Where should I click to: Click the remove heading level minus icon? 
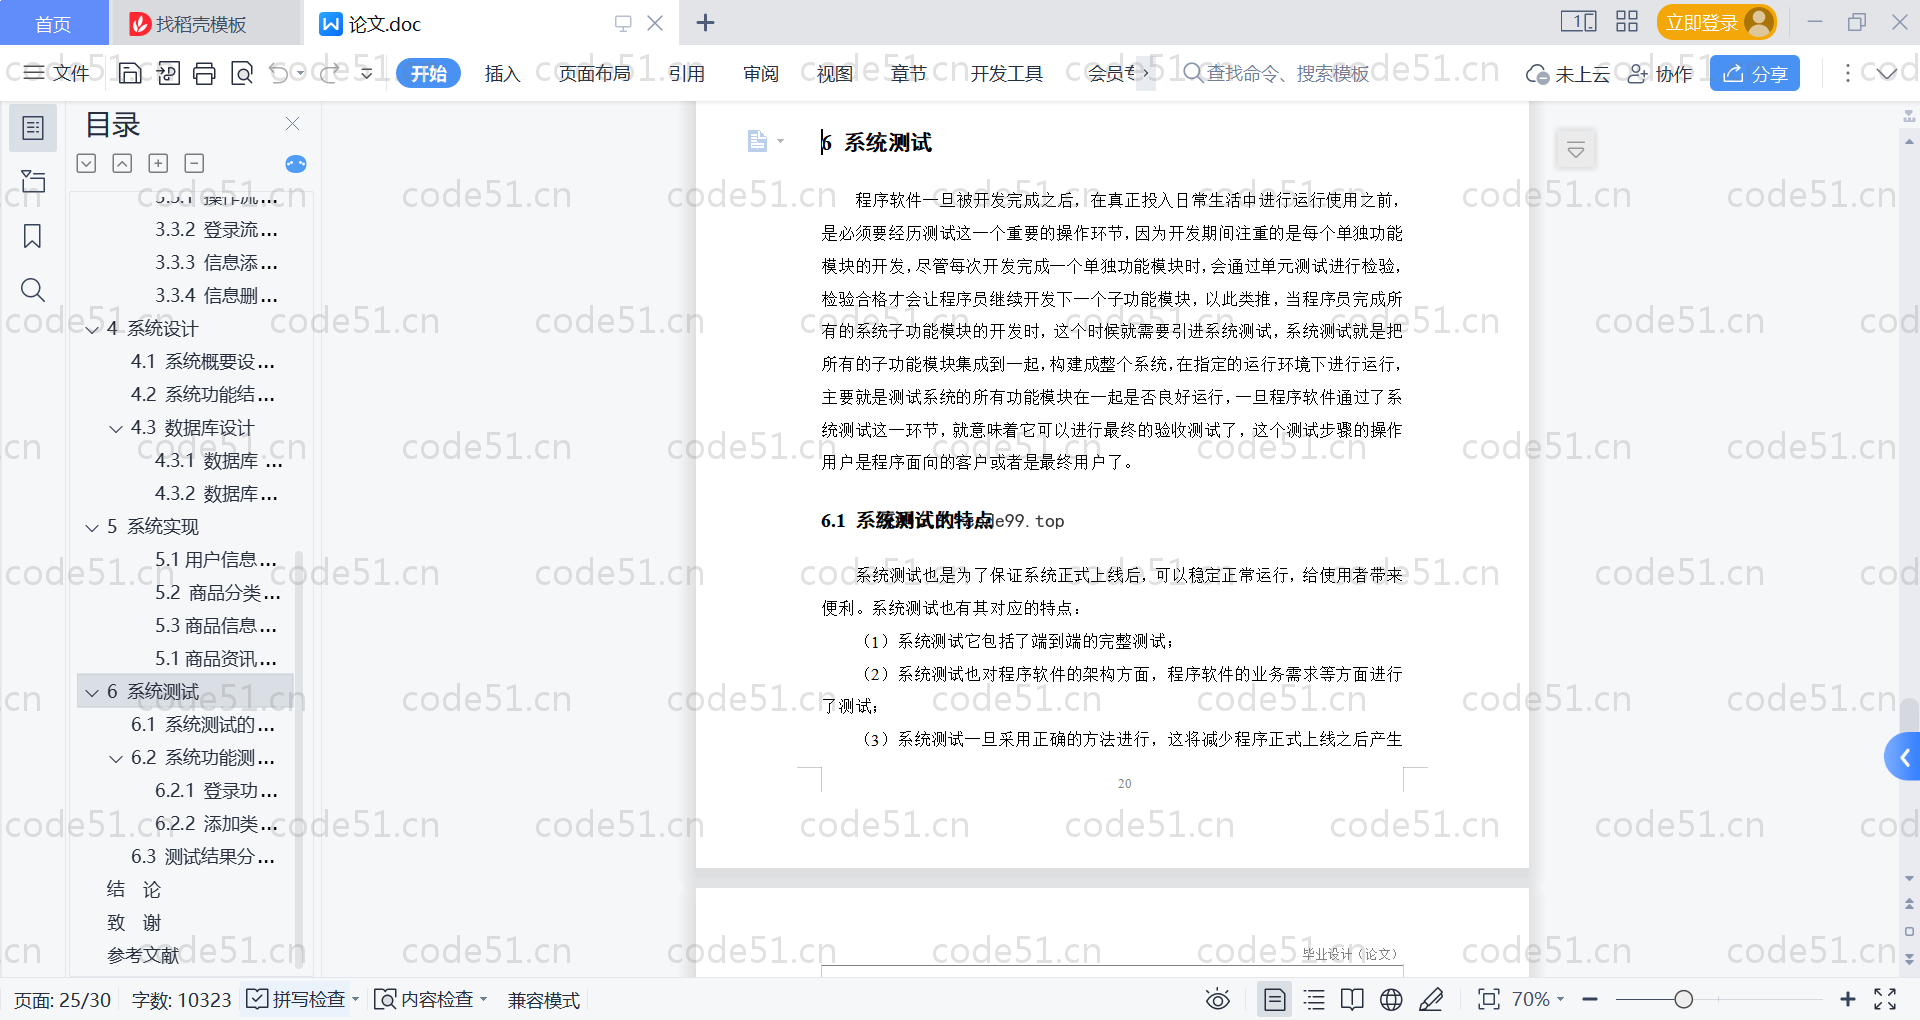tap(194, 163)
